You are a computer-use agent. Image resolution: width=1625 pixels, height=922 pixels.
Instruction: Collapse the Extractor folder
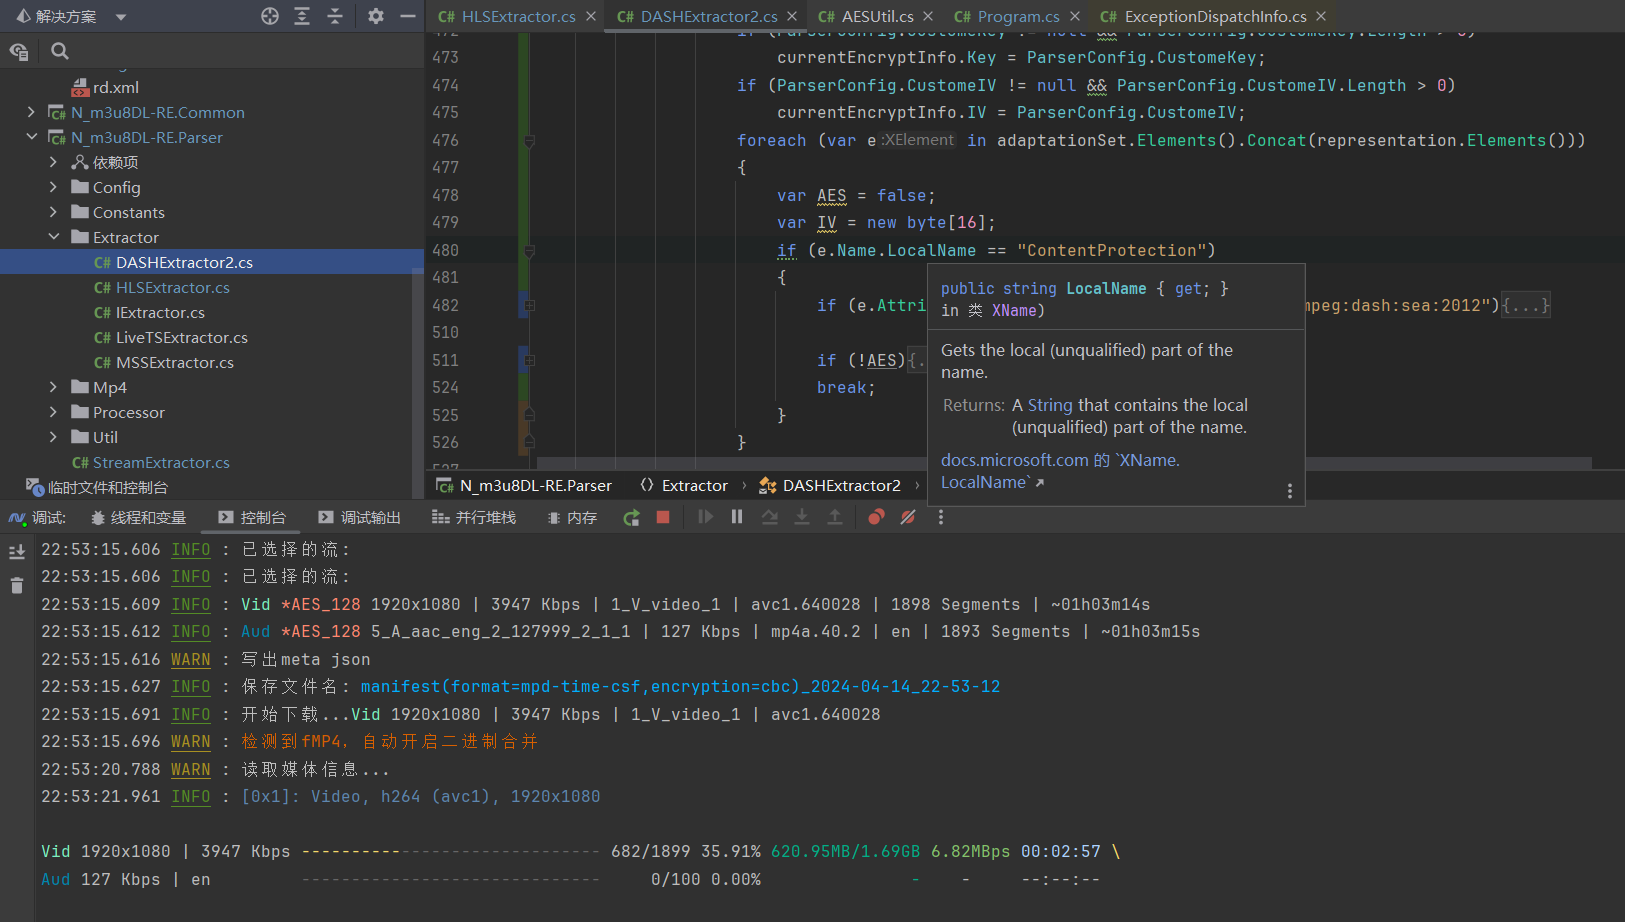coord(53,237)
